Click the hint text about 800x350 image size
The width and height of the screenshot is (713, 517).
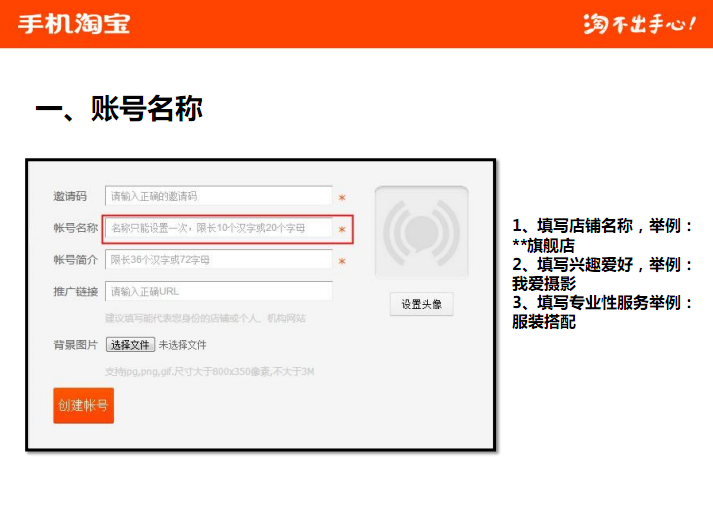click(x=210, y=371)
